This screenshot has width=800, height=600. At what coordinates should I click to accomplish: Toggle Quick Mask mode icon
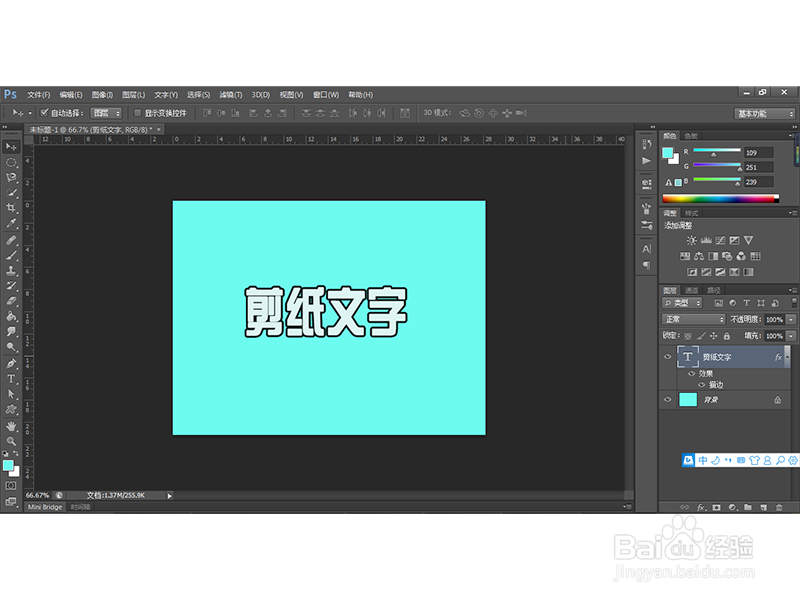(11, 486)
